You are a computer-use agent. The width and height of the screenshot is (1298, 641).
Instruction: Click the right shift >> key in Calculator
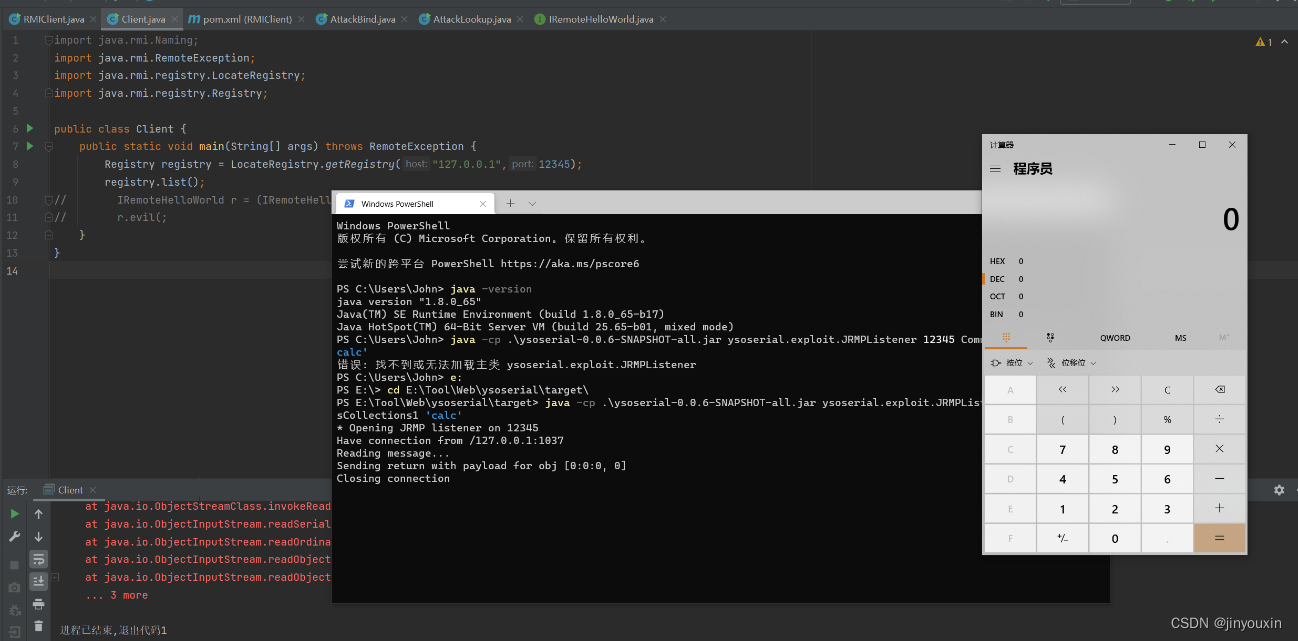[x=1115, y=390]
